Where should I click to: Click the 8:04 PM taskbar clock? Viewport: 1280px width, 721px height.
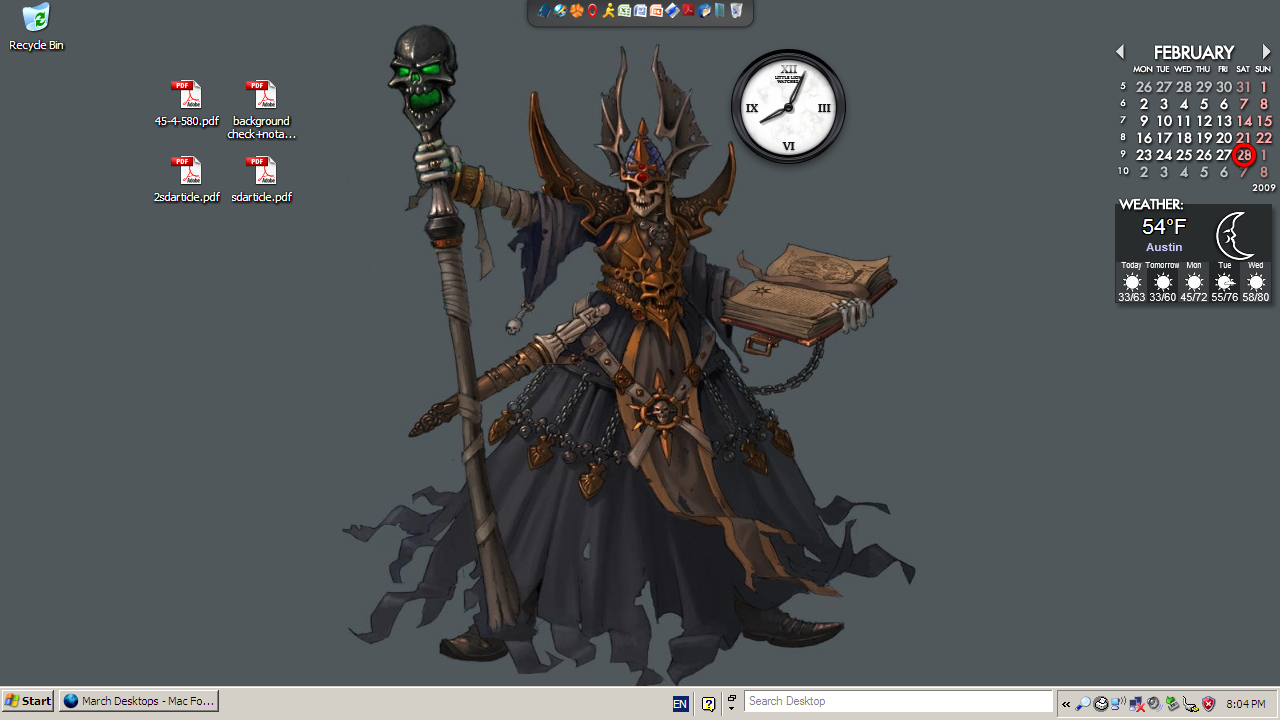tap(1245, 704)
